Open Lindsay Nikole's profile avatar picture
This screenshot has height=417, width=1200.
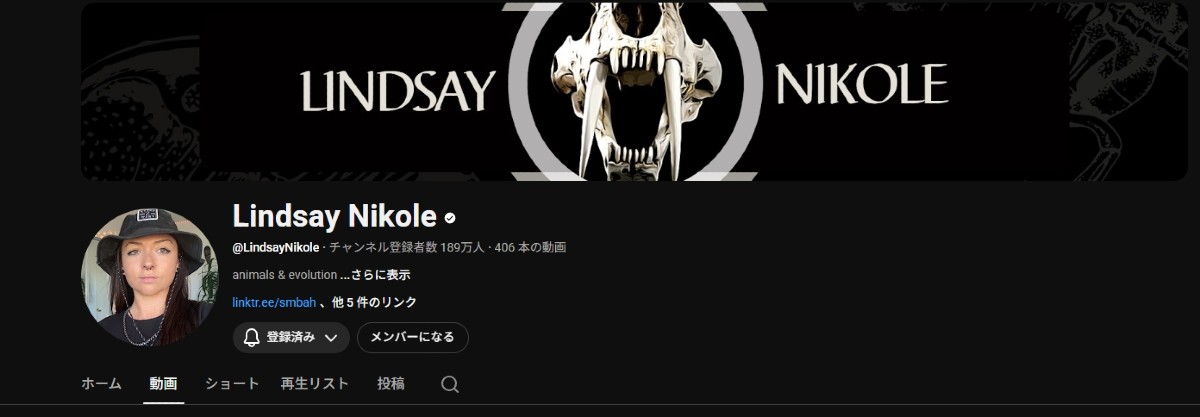[x=149, y=277]
